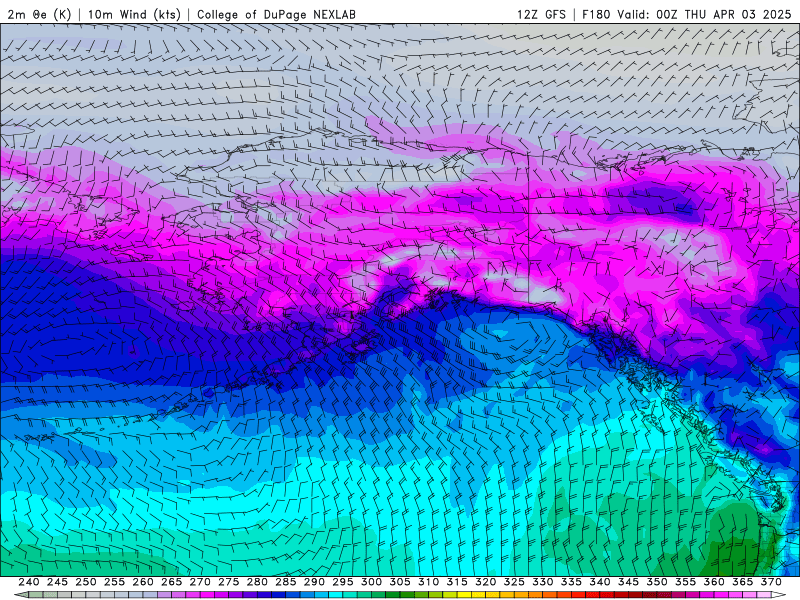The image size is (800, 600).
Task: Click the 275 legend value
Action: click(229, 582)
